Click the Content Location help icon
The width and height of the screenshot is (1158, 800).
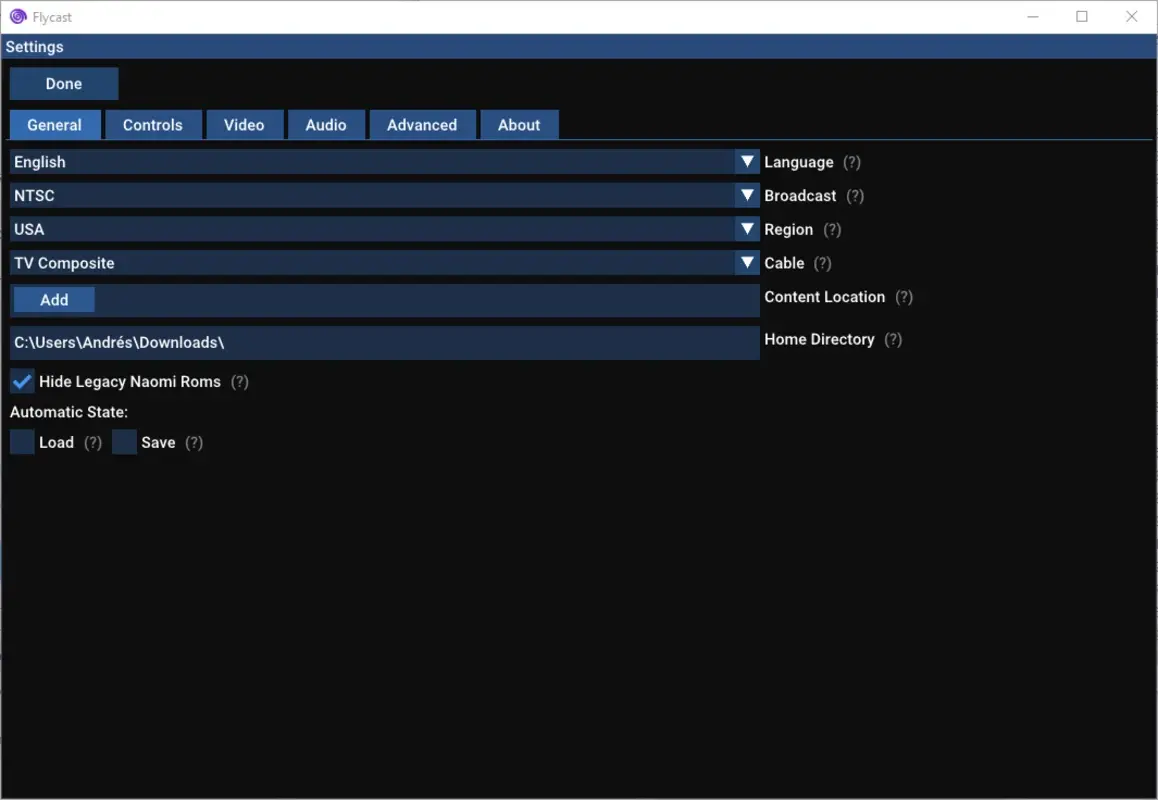pos(904,297)
